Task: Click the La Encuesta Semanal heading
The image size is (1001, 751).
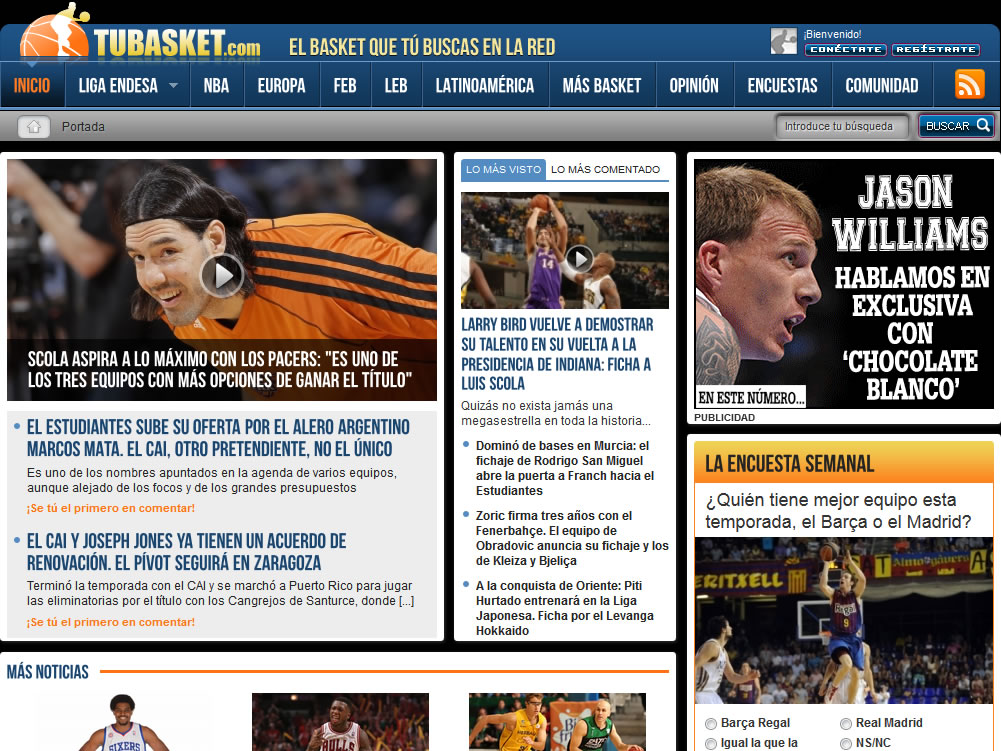Action: [x=789, y=464]
